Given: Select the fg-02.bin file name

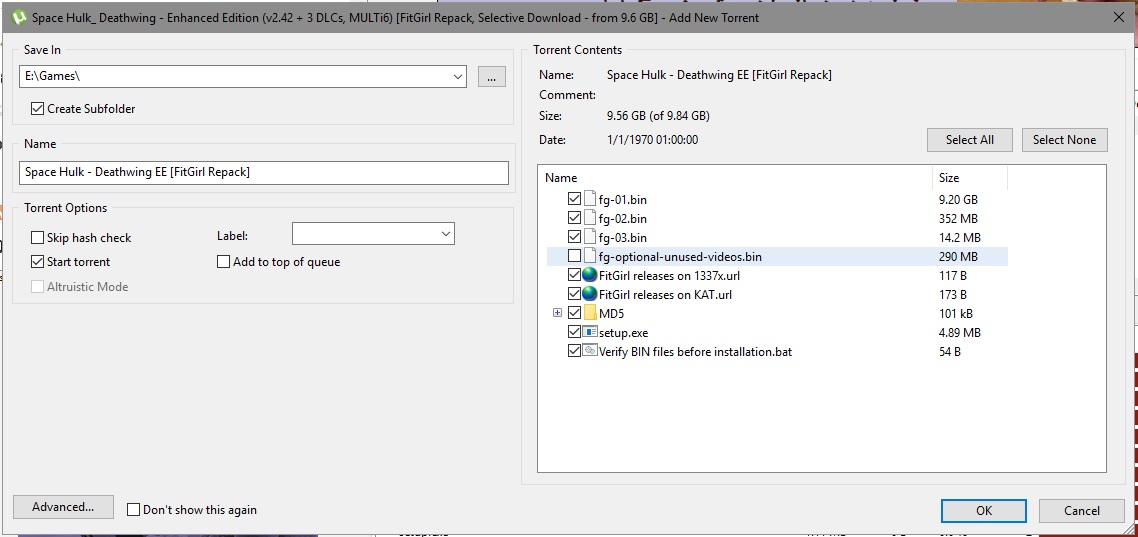Looking at the screenshot, I should [623, 218].
